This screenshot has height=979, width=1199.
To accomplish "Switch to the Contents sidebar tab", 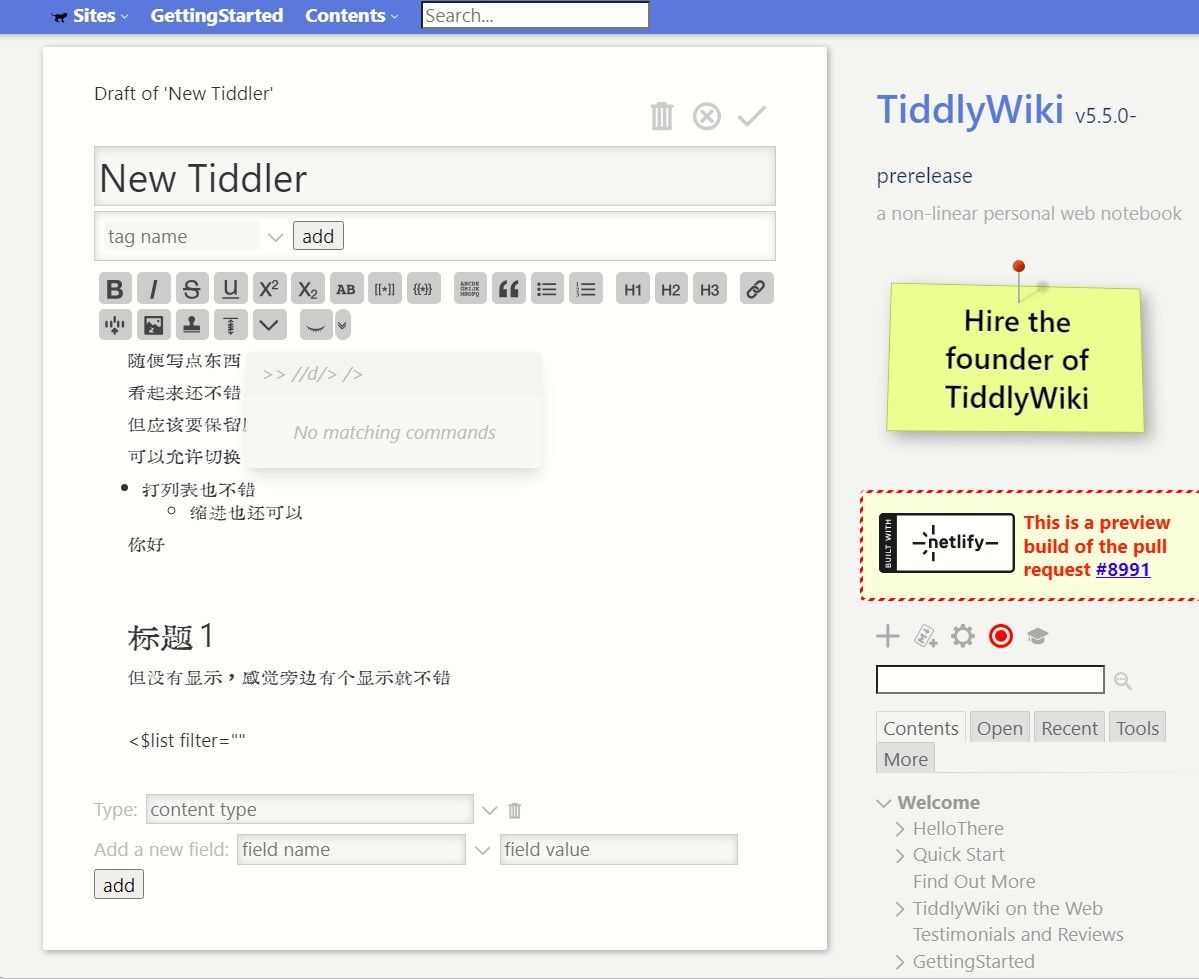I will click(921, 728).
